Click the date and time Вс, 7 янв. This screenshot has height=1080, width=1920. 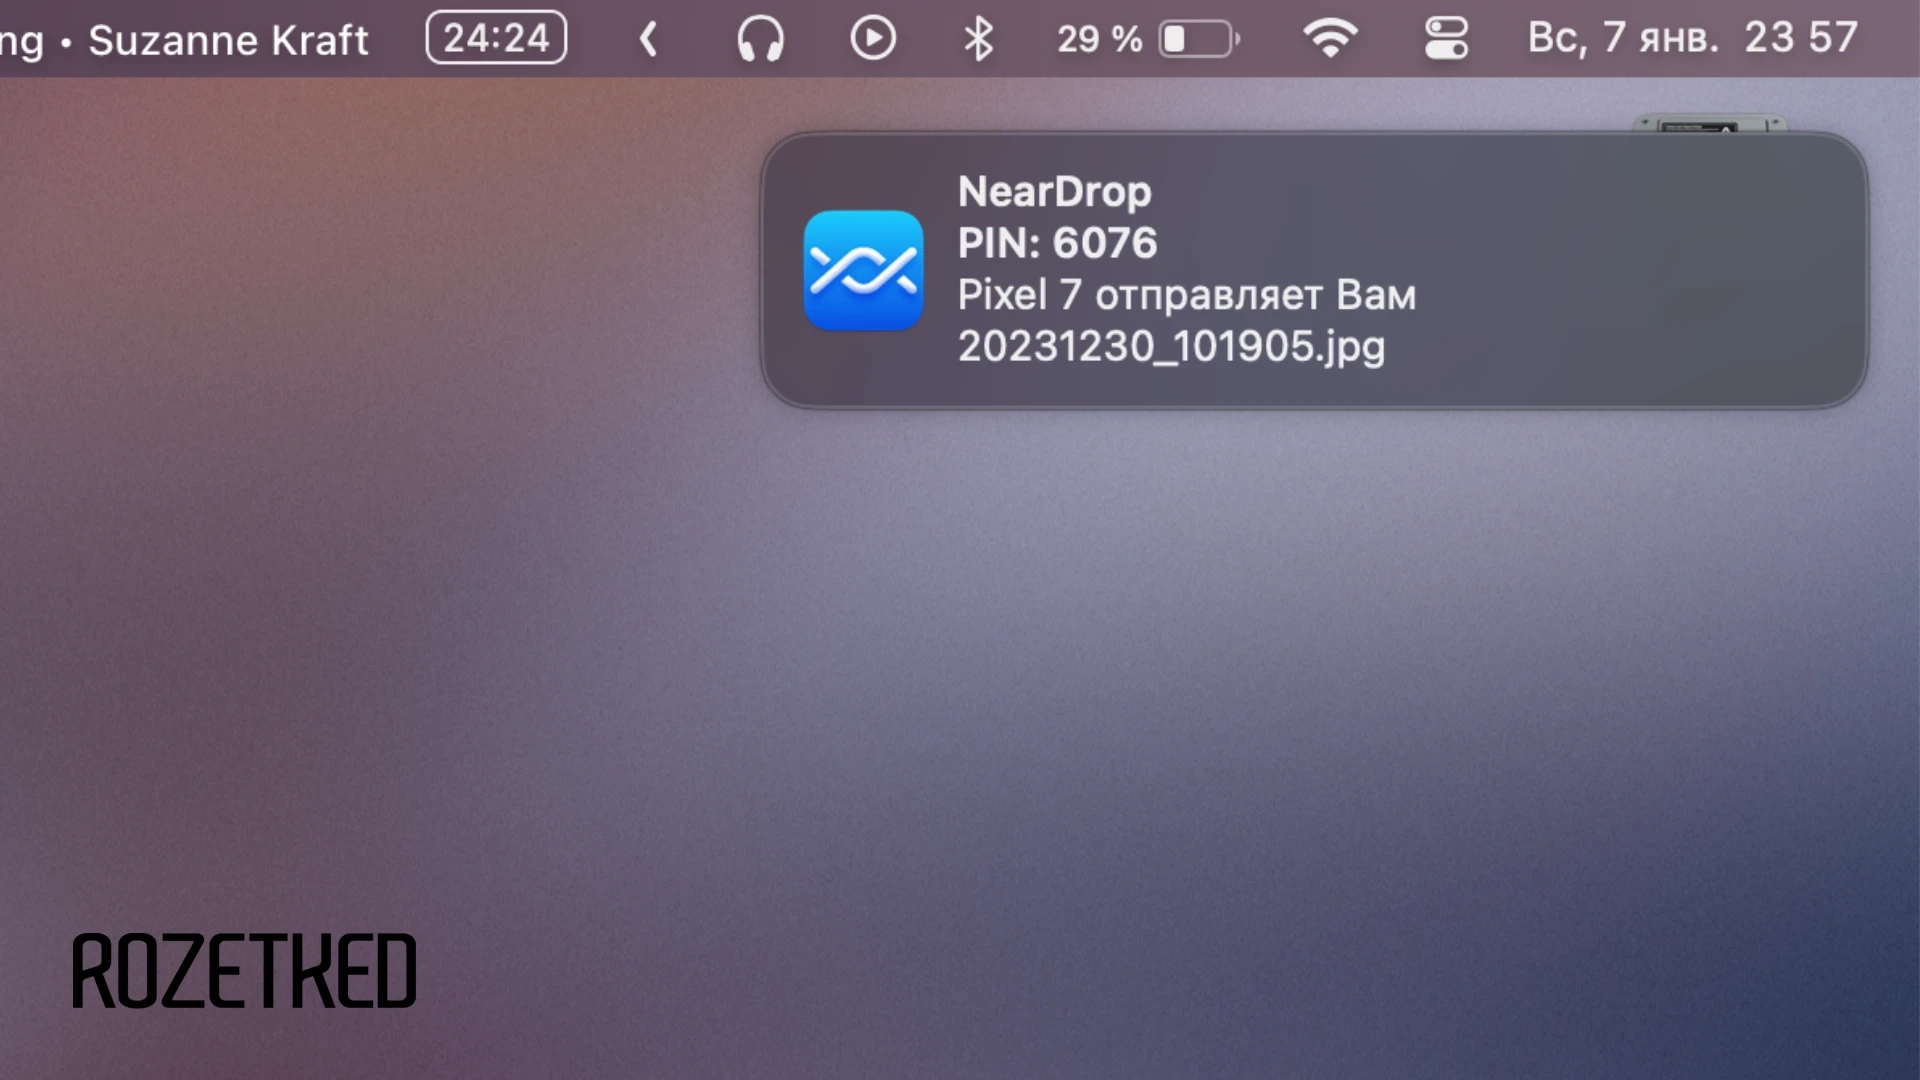tap(1692, 38)
